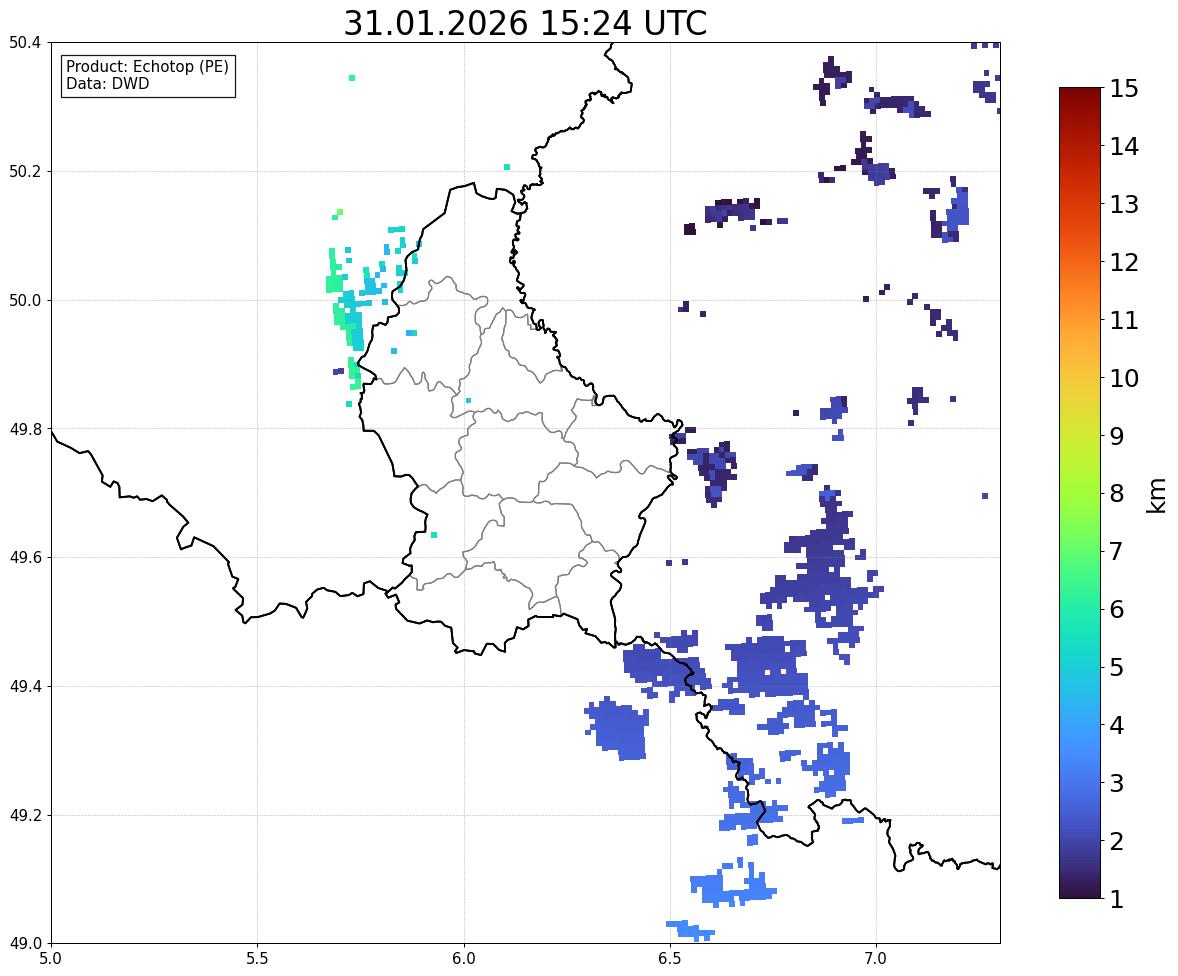
Task: Click the y-axis tick label '49.6'
Action: point(24,557)
